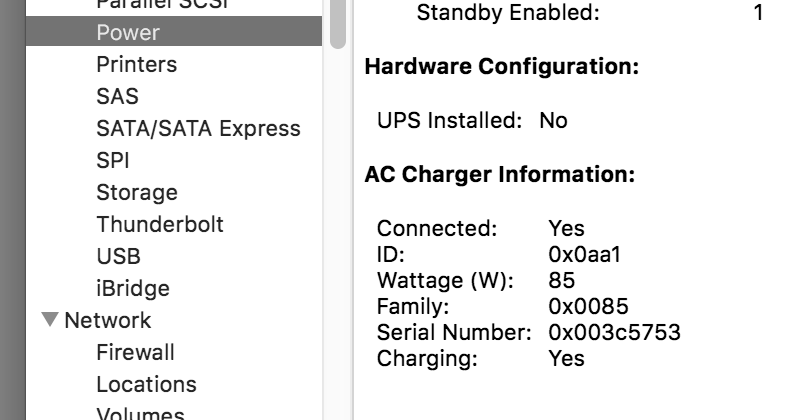Click the Wattage value 85
The height and width of the screenshot is (420, 792).
[x=562, y=280]
